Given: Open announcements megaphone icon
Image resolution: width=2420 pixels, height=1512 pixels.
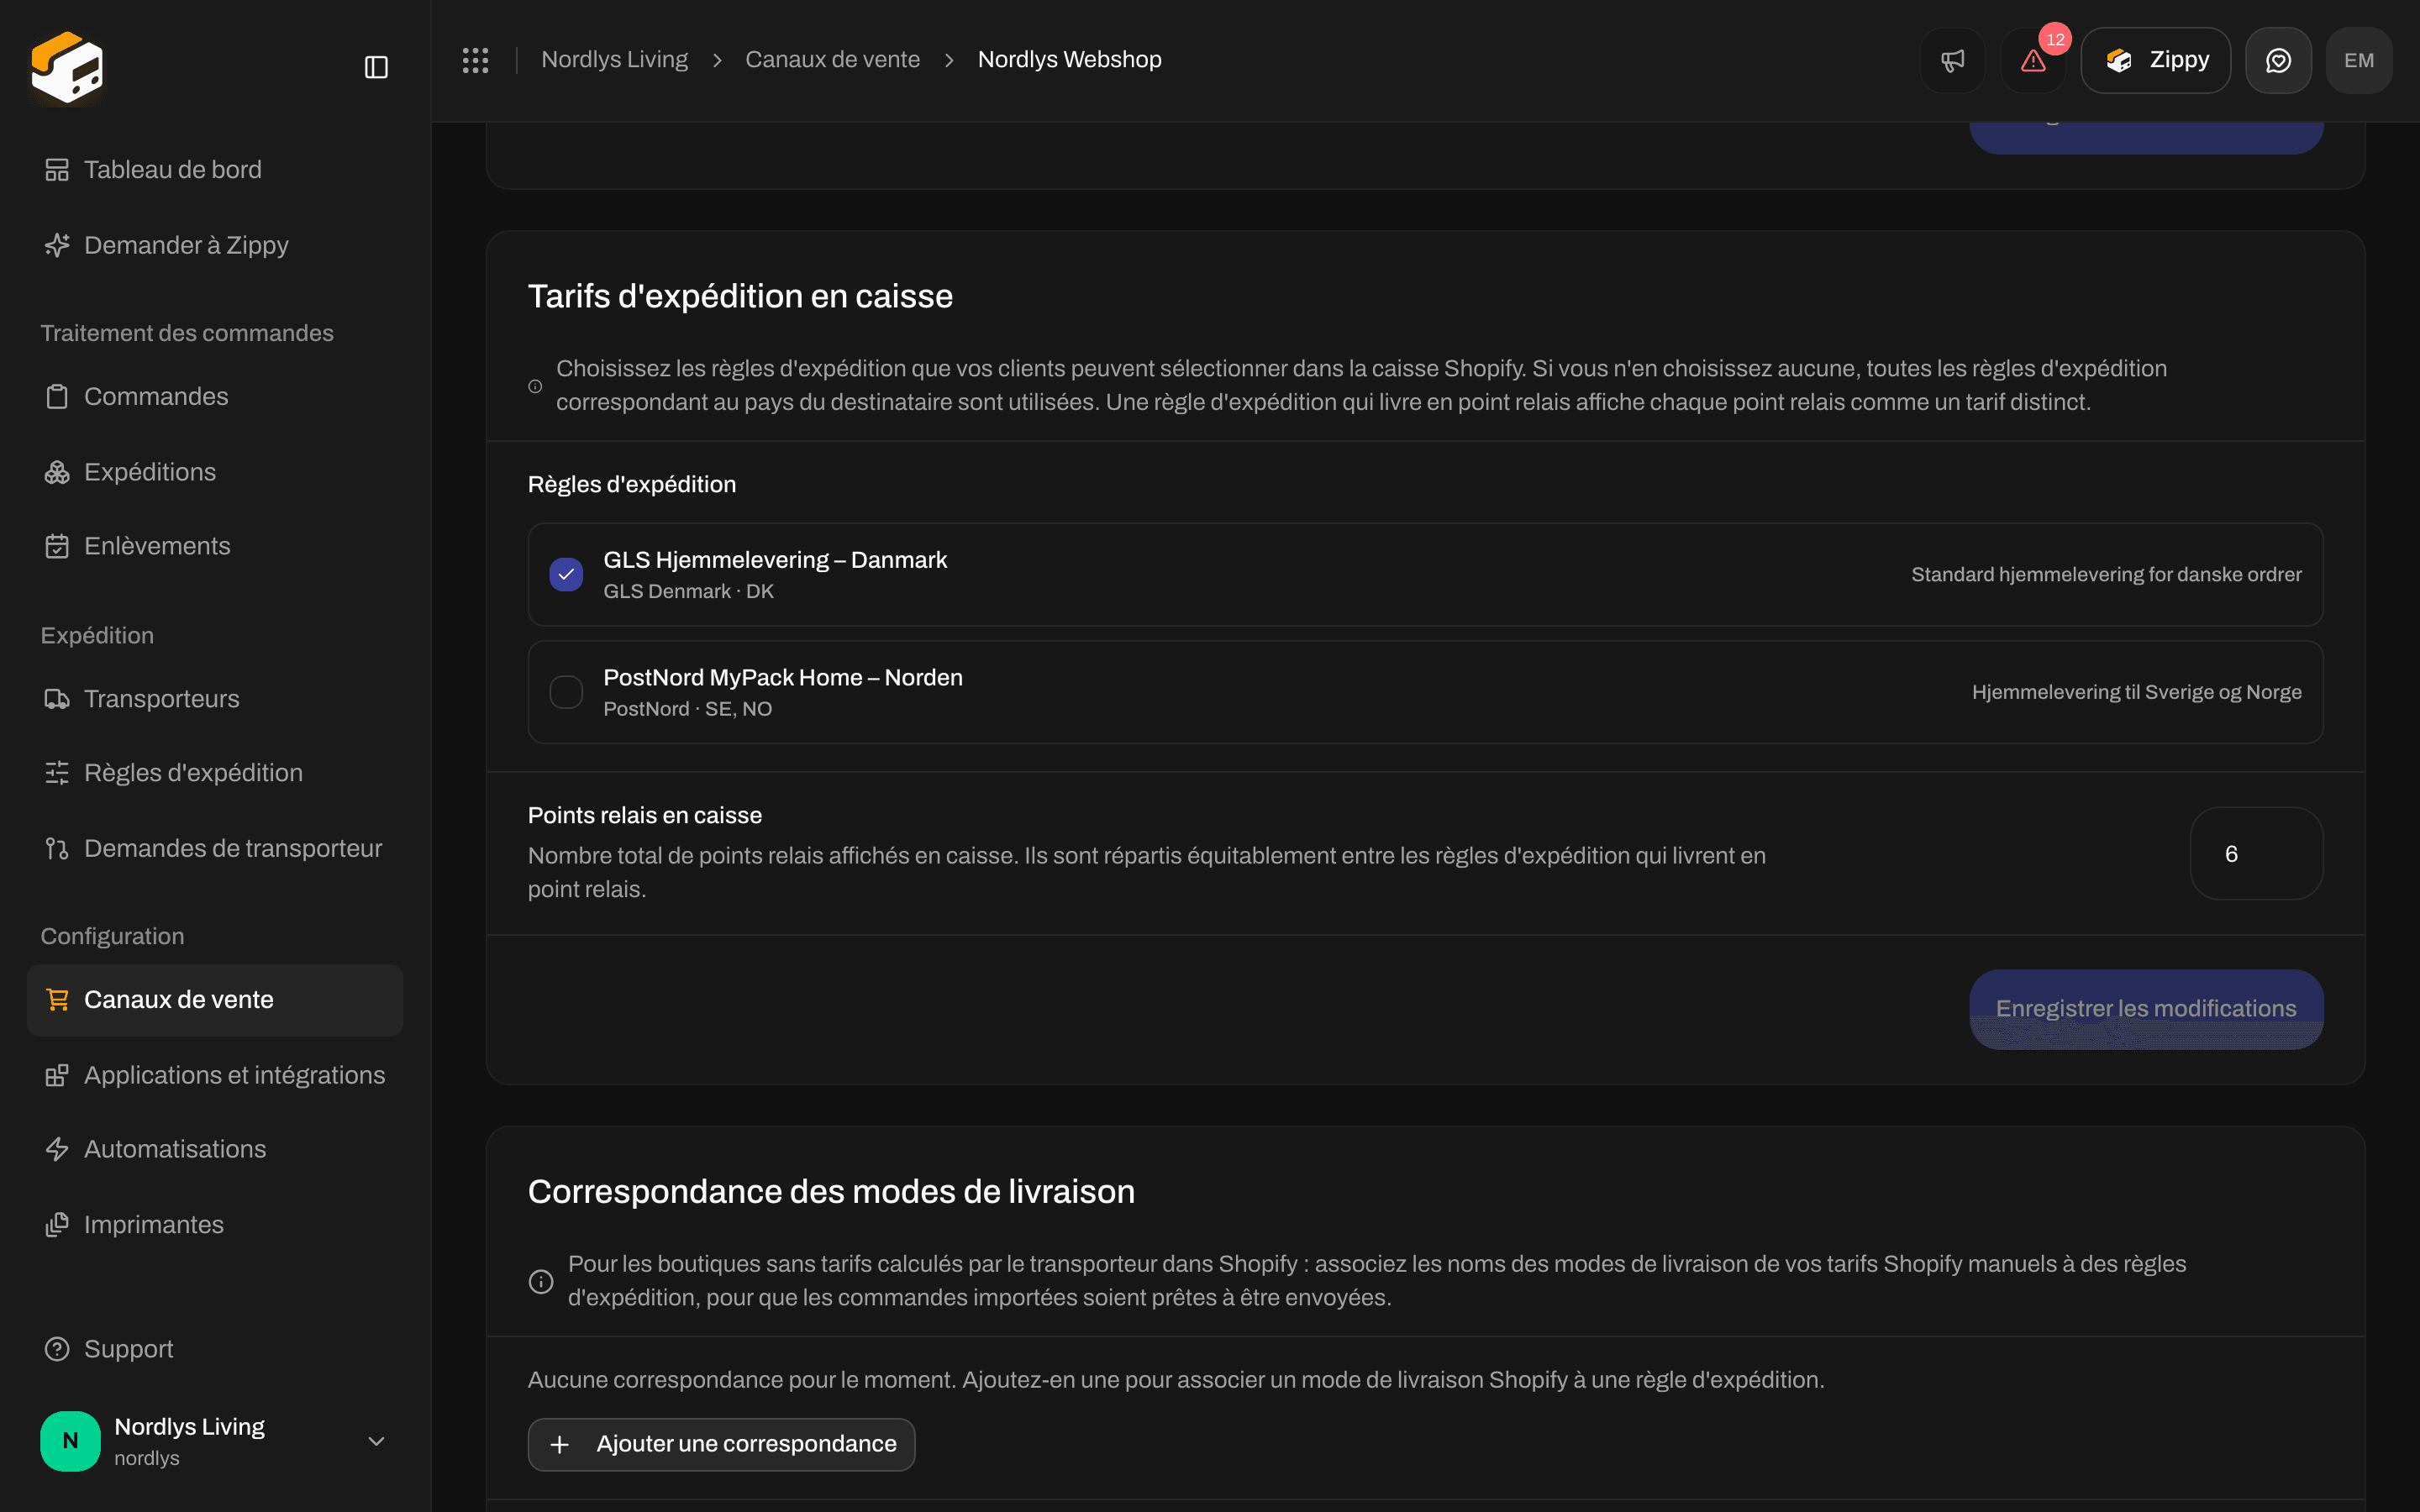Looking at the screenshot, I should pyautogui.click(x=1952, y=60).
